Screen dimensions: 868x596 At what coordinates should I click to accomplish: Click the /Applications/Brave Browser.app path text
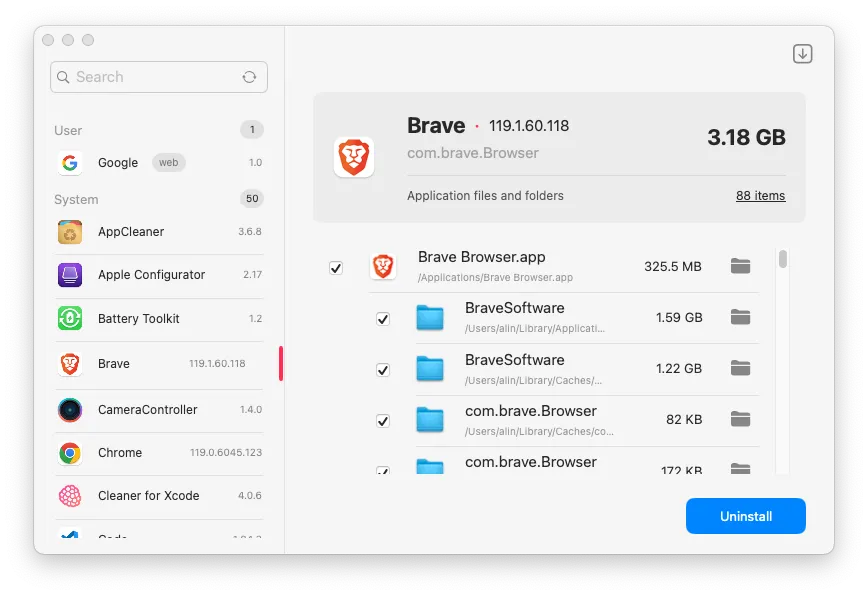[x=495, y=278]
